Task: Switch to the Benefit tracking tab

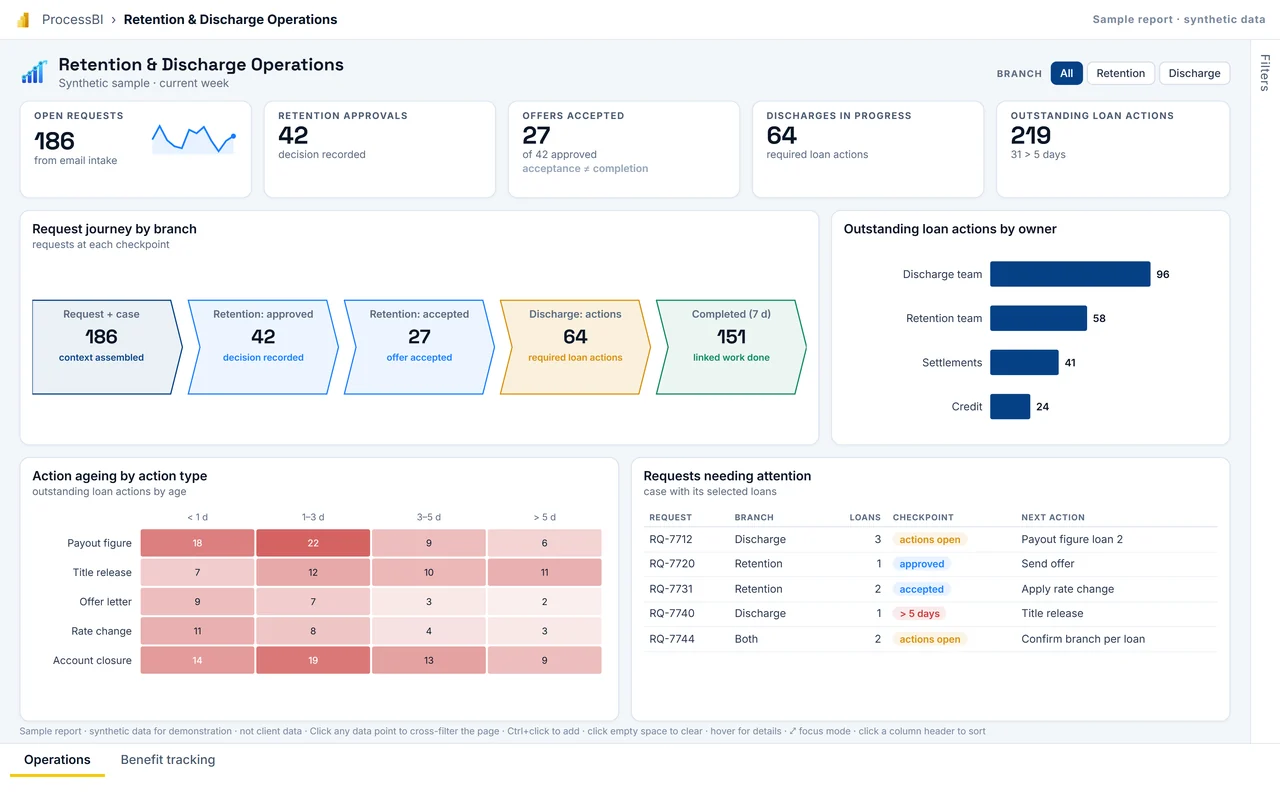Action: [168, 760]
